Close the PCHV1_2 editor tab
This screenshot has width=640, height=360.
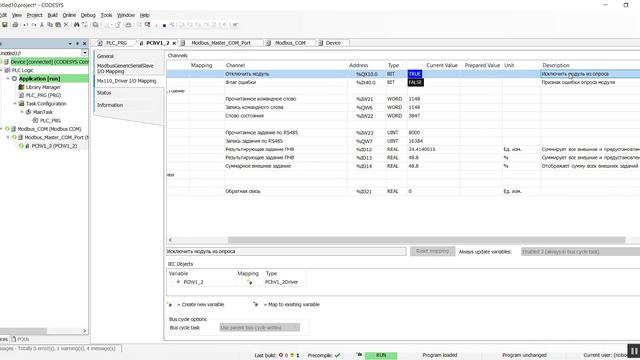point(174,43)
